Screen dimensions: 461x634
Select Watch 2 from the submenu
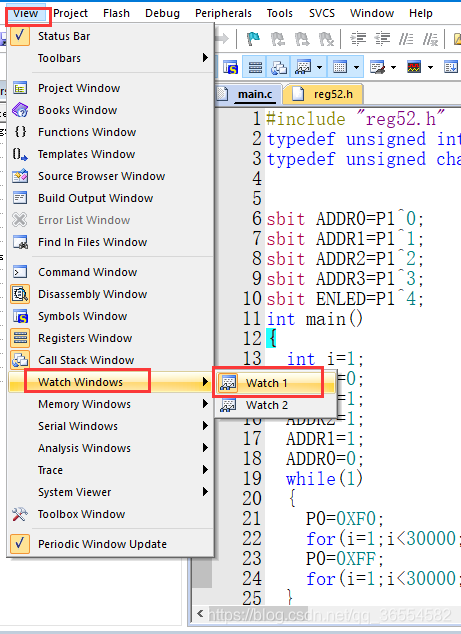pos(275,405)
